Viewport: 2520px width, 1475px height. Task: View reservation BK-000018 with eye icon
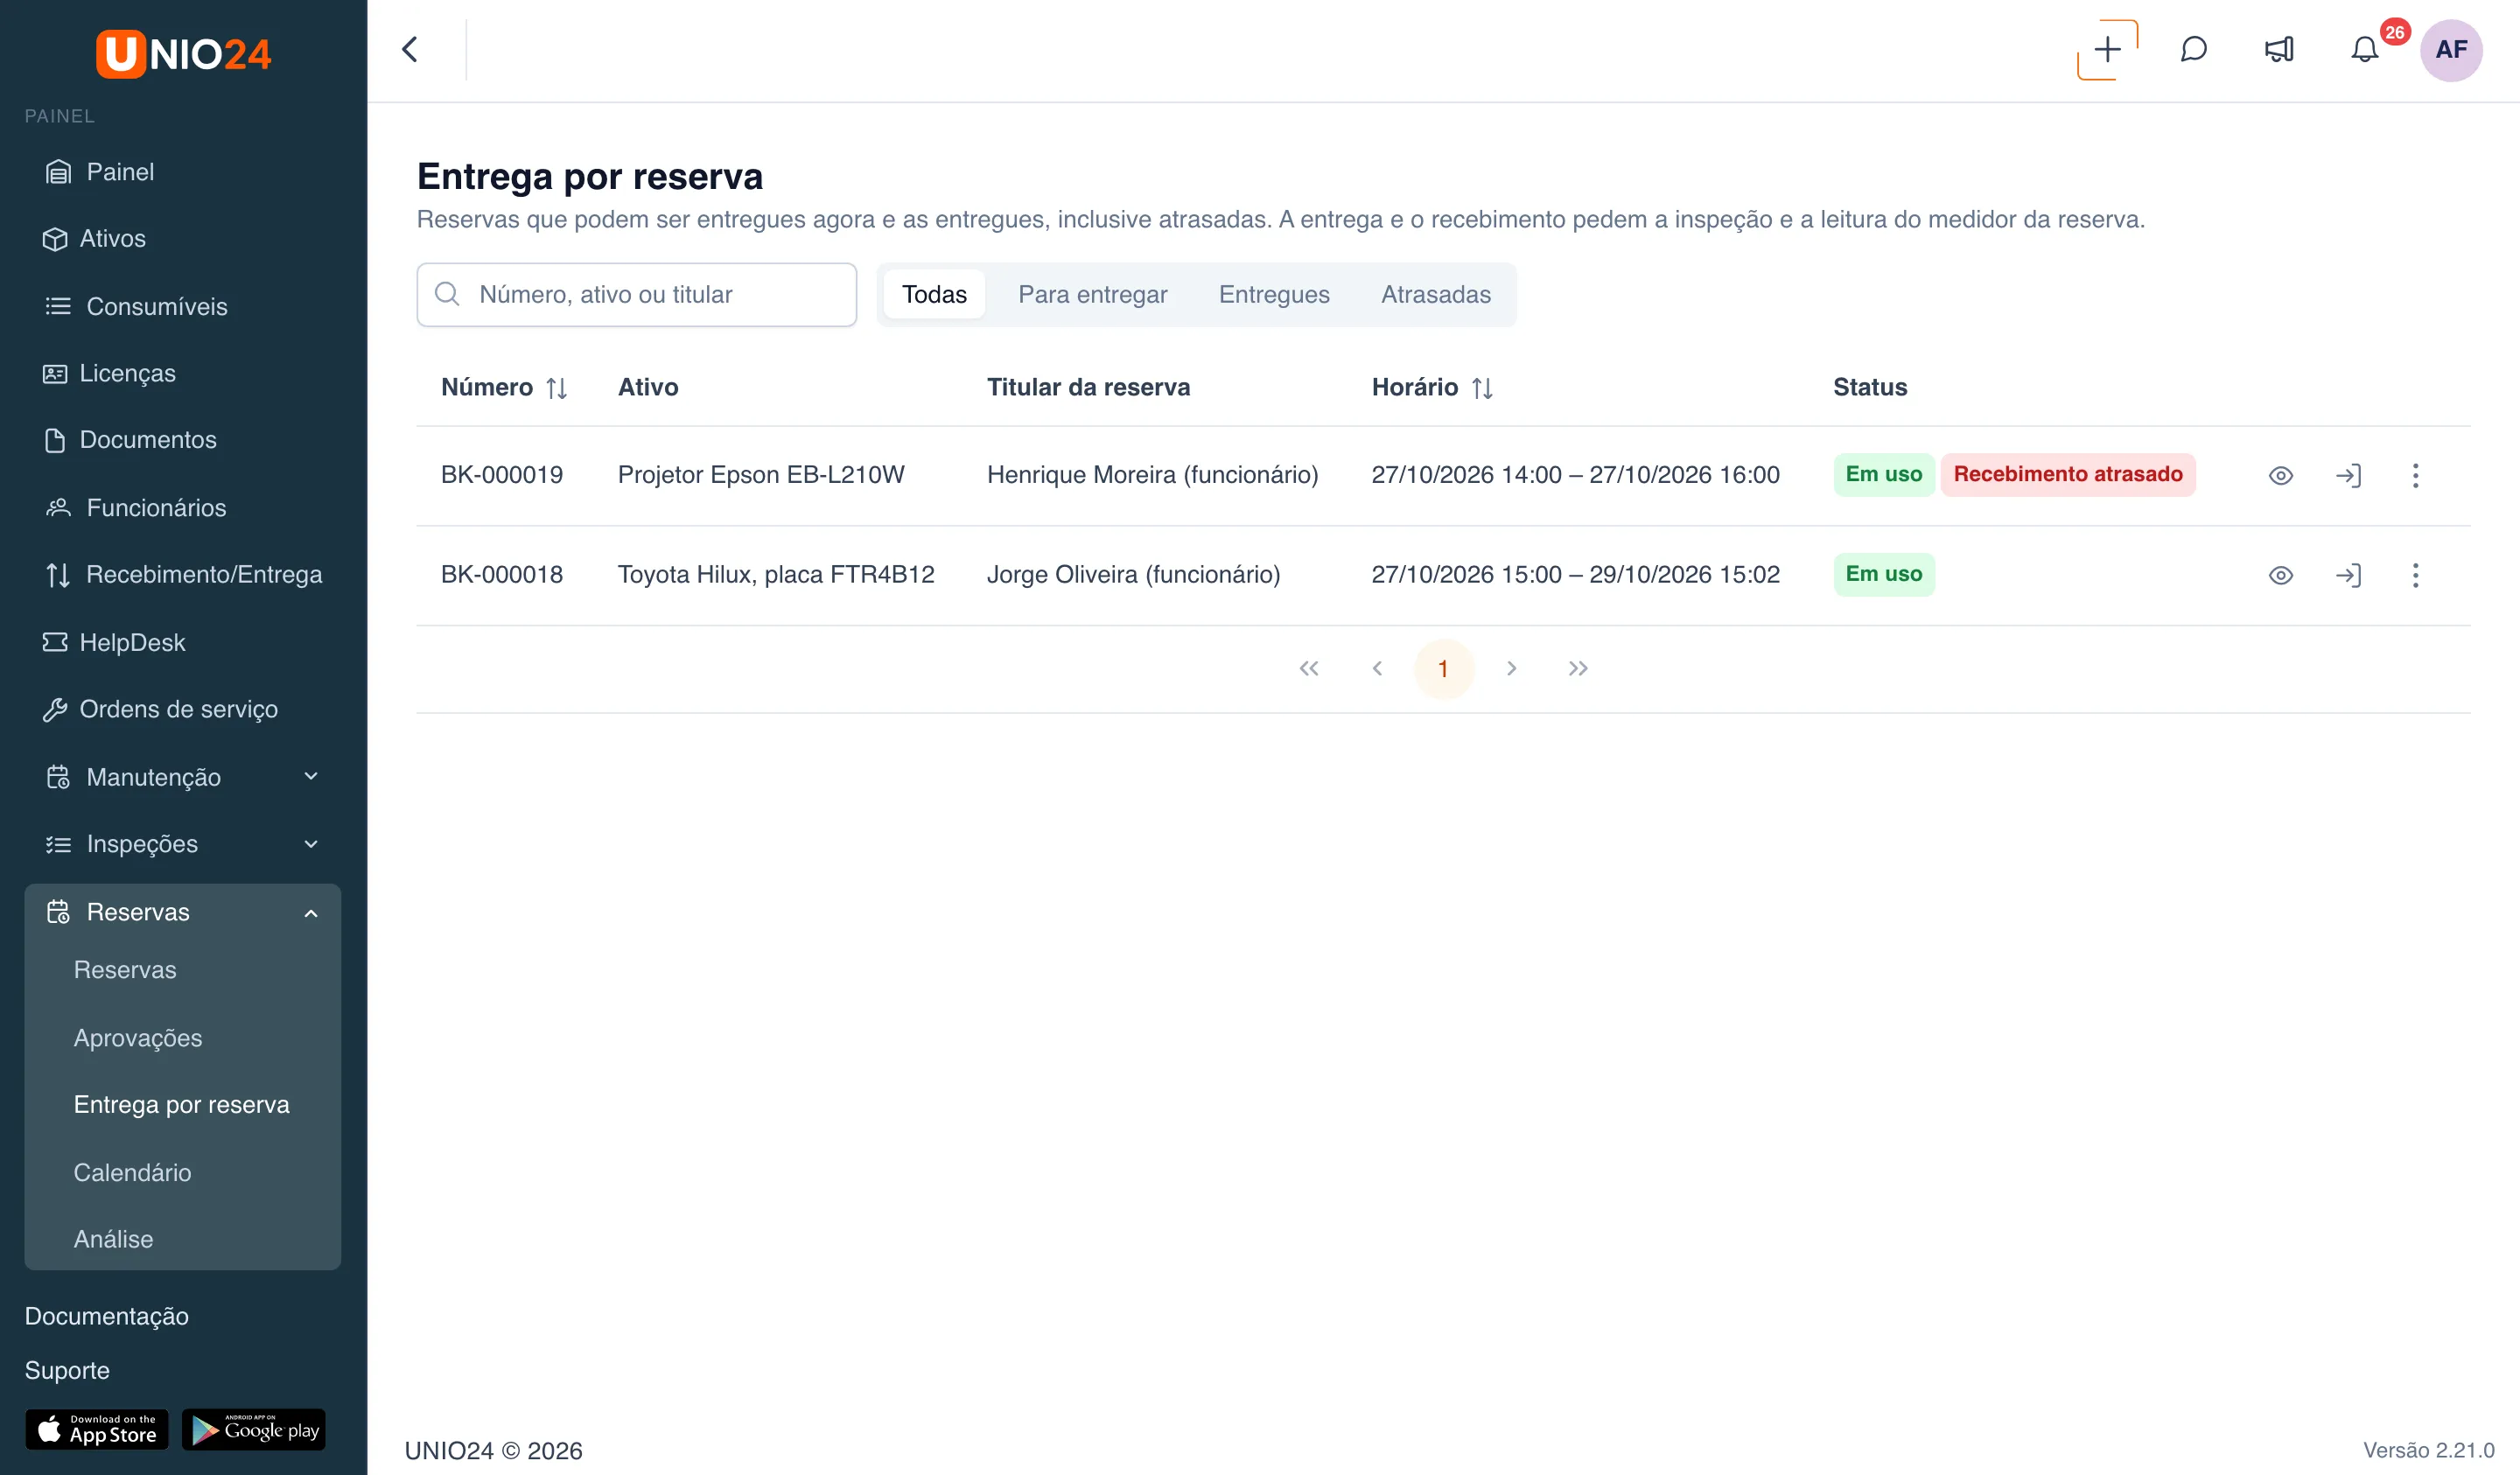point(2280,575)
